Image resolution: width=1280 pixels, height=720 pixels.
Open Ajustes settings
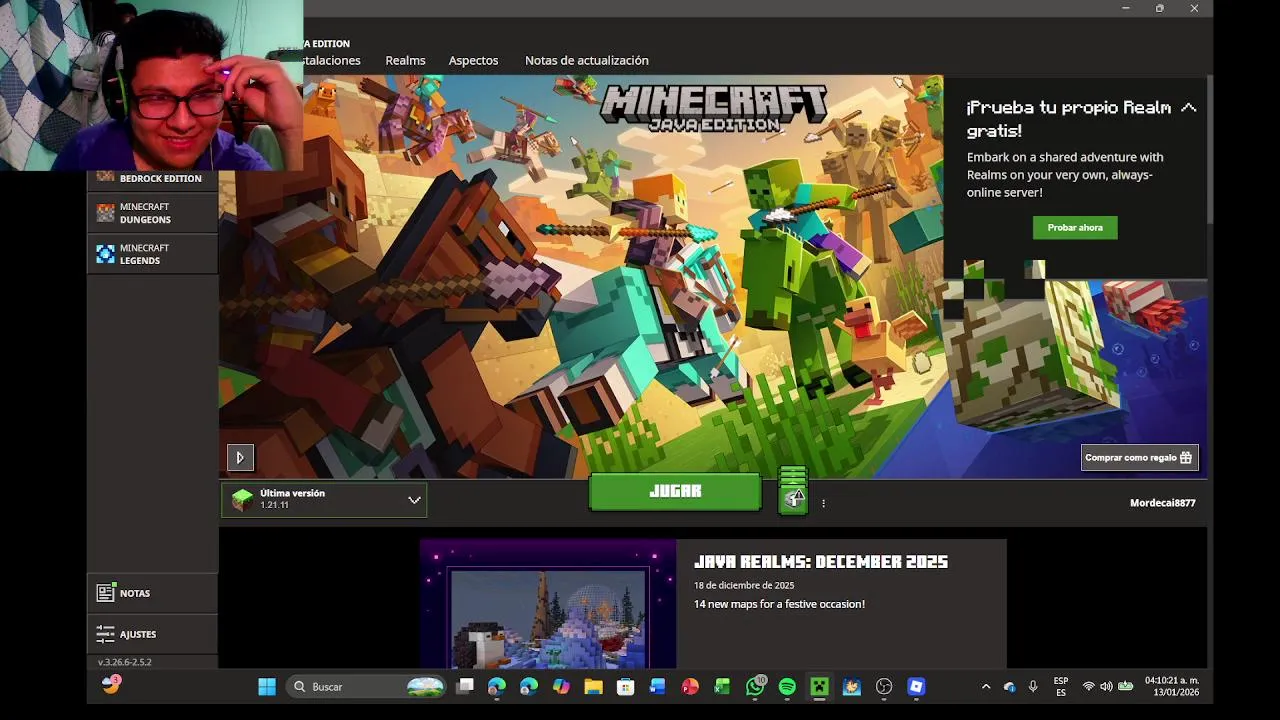(152, 634)
